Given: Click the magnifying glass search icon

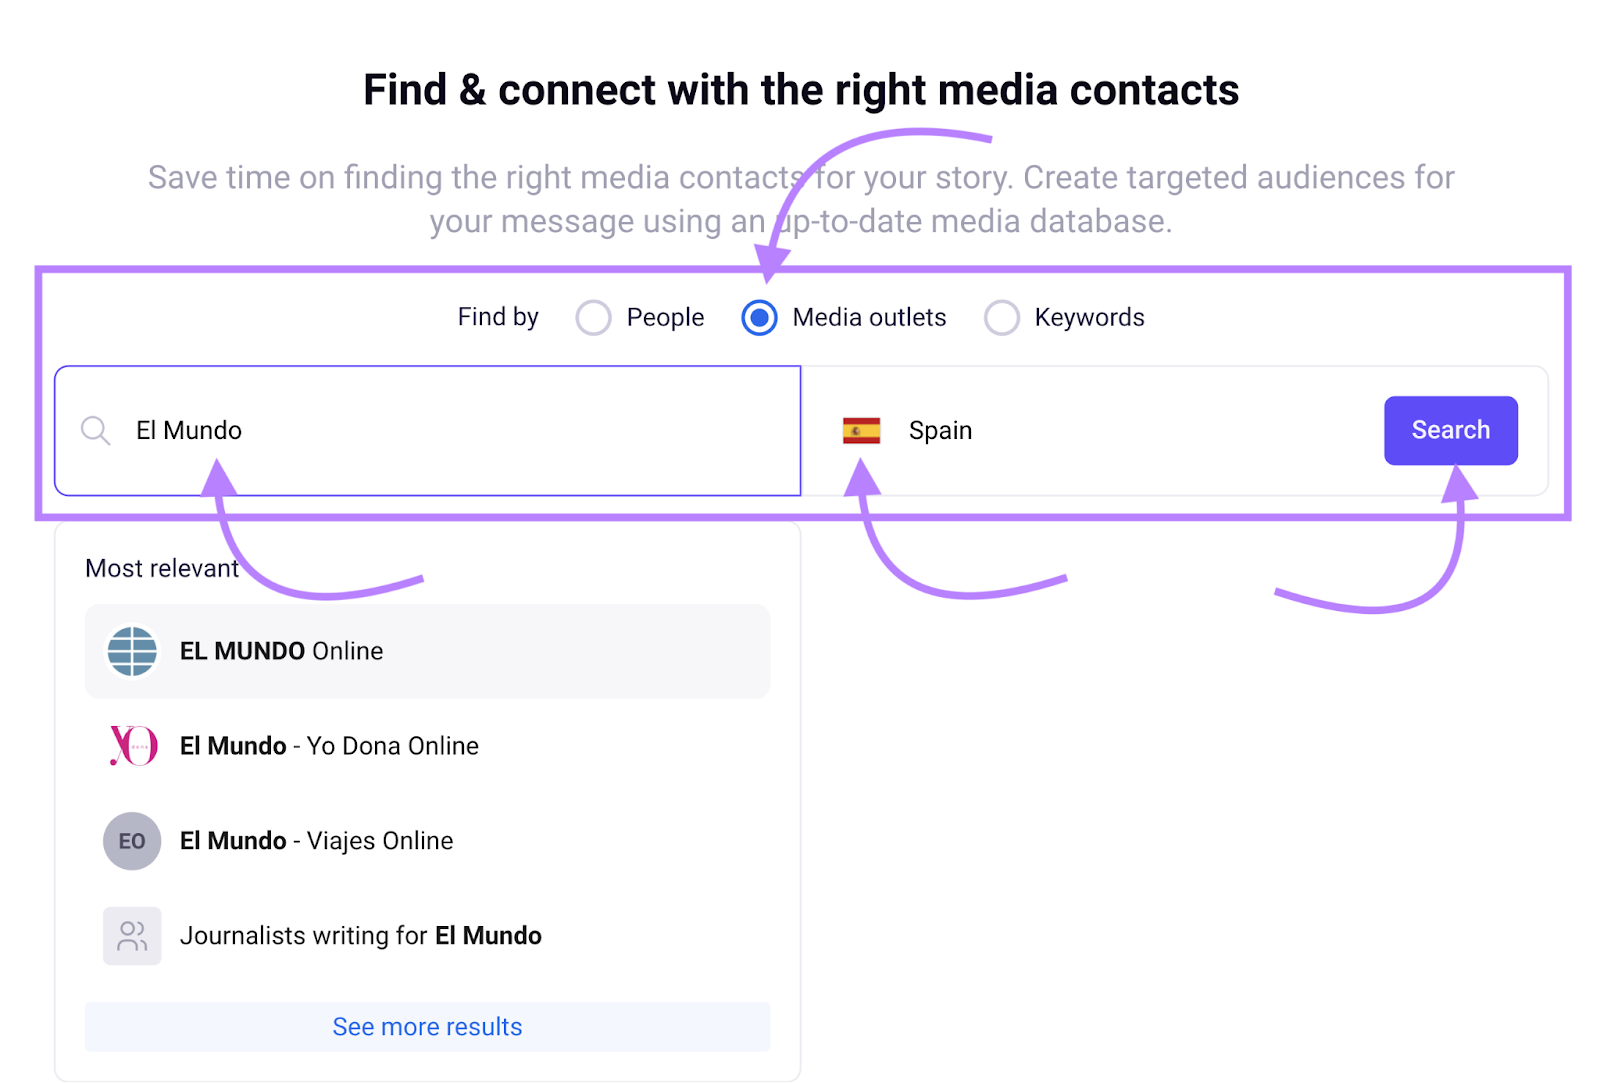Looking at the screenshot, I should click(x=96, y=431).
